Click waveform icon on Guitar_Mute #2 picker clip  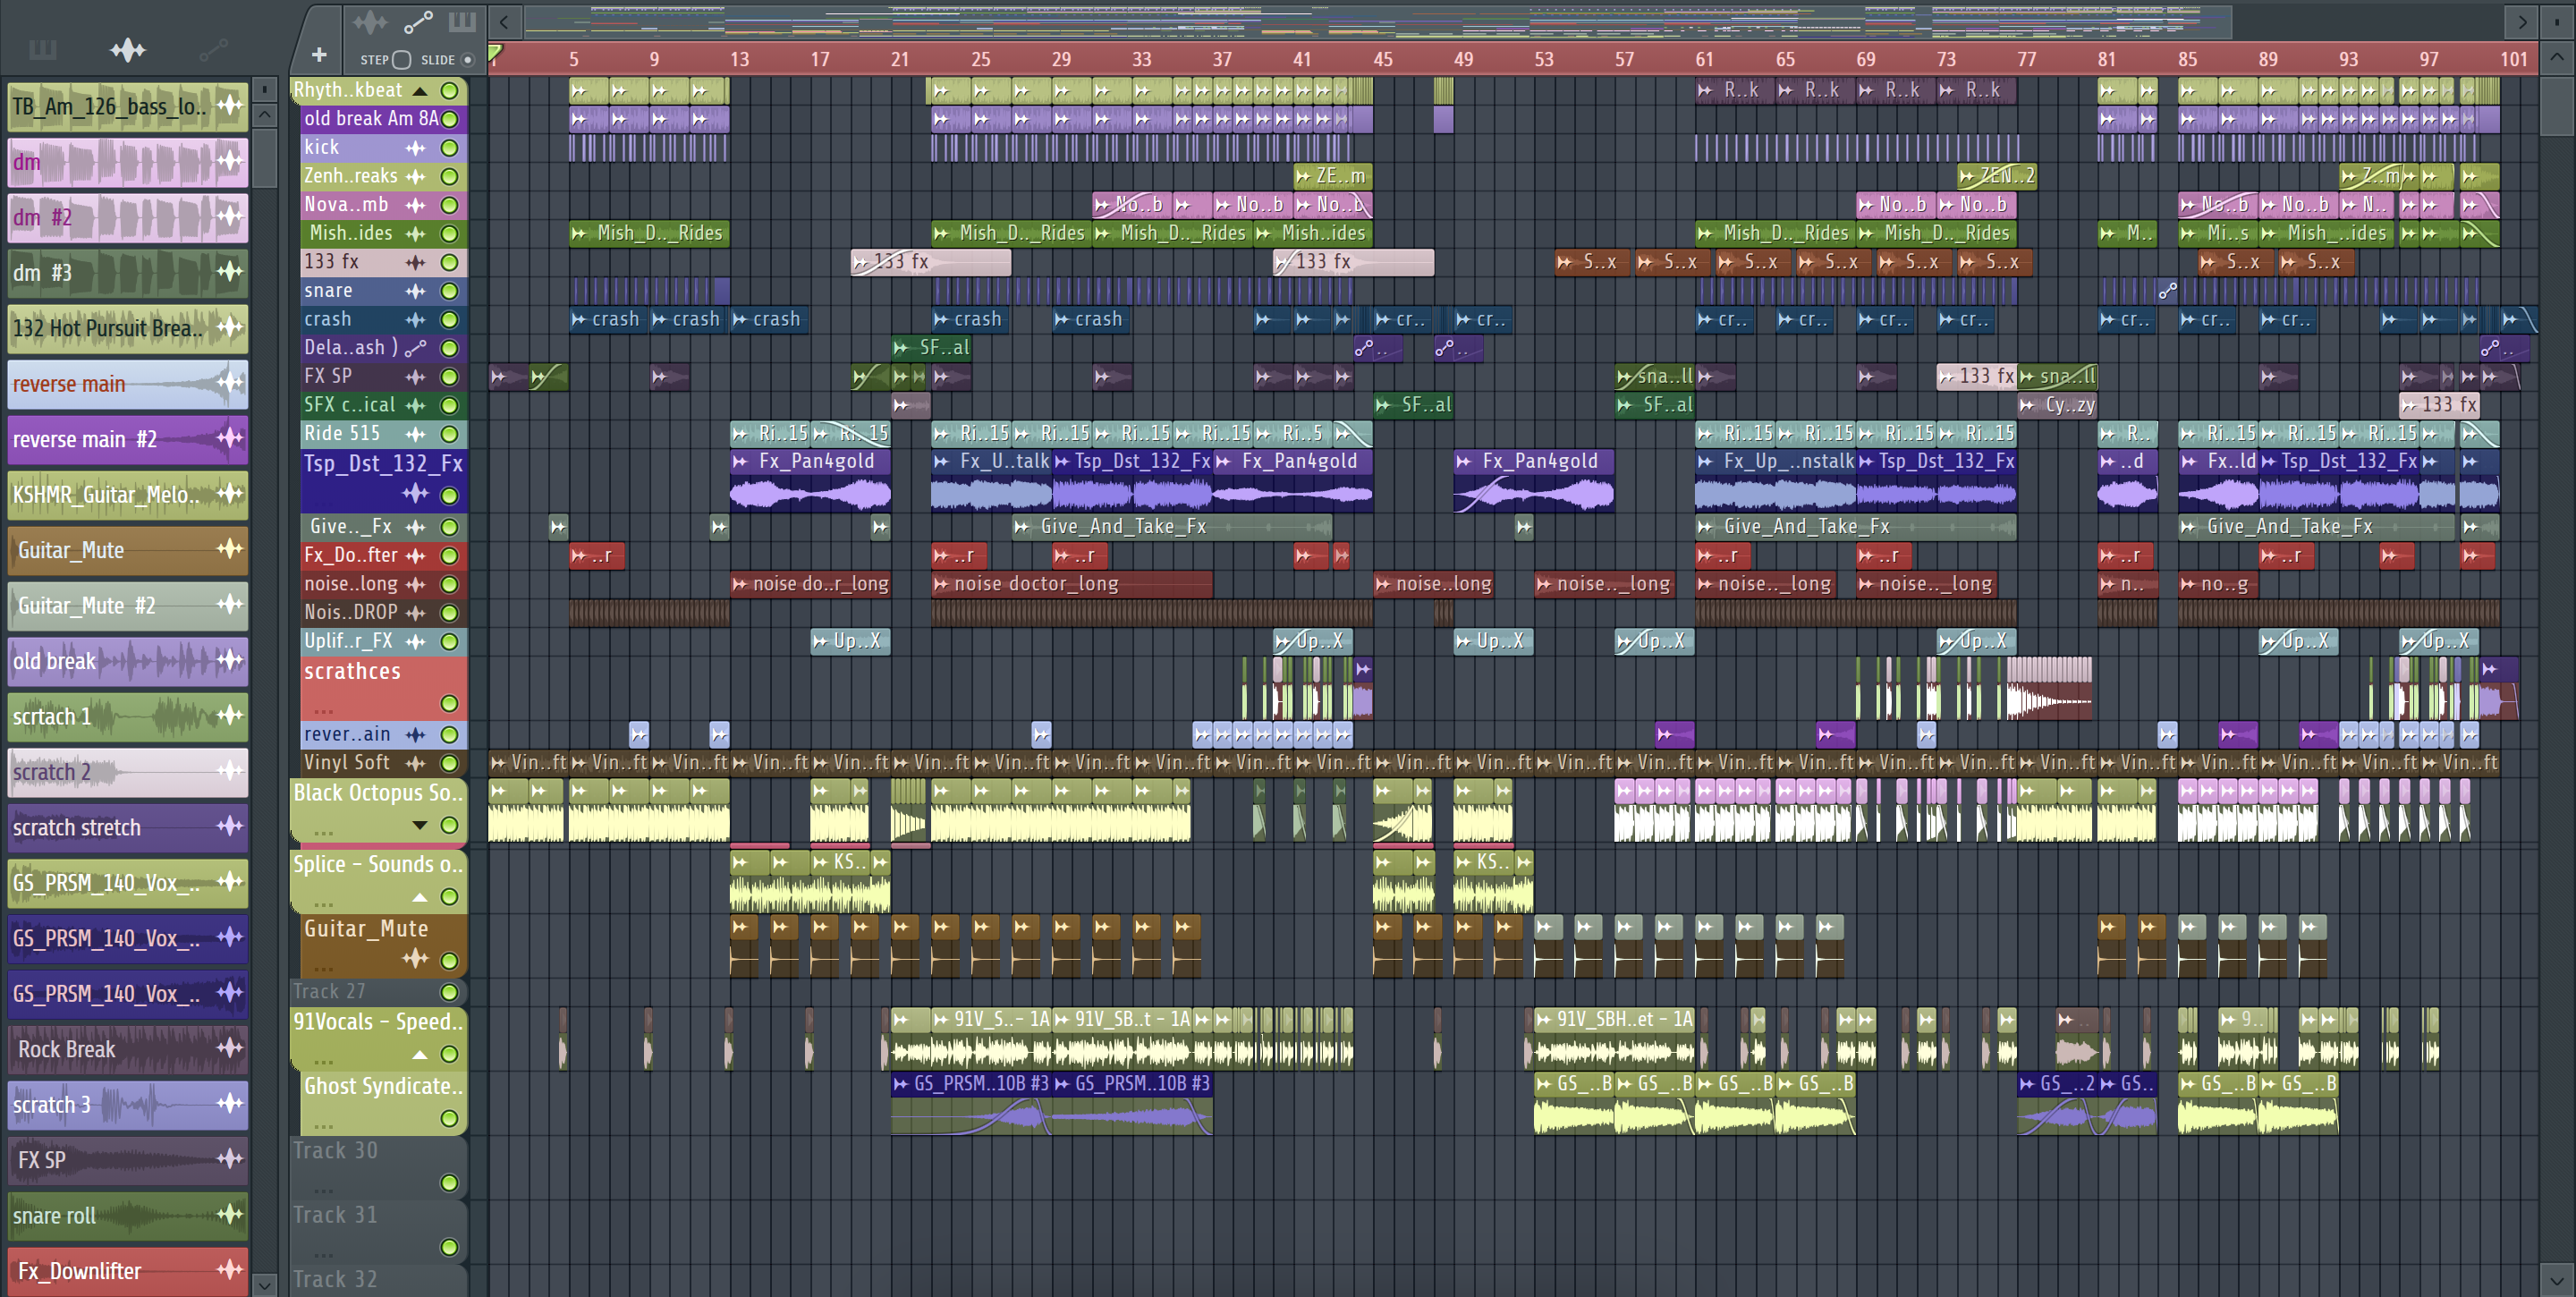coord(230,604)
